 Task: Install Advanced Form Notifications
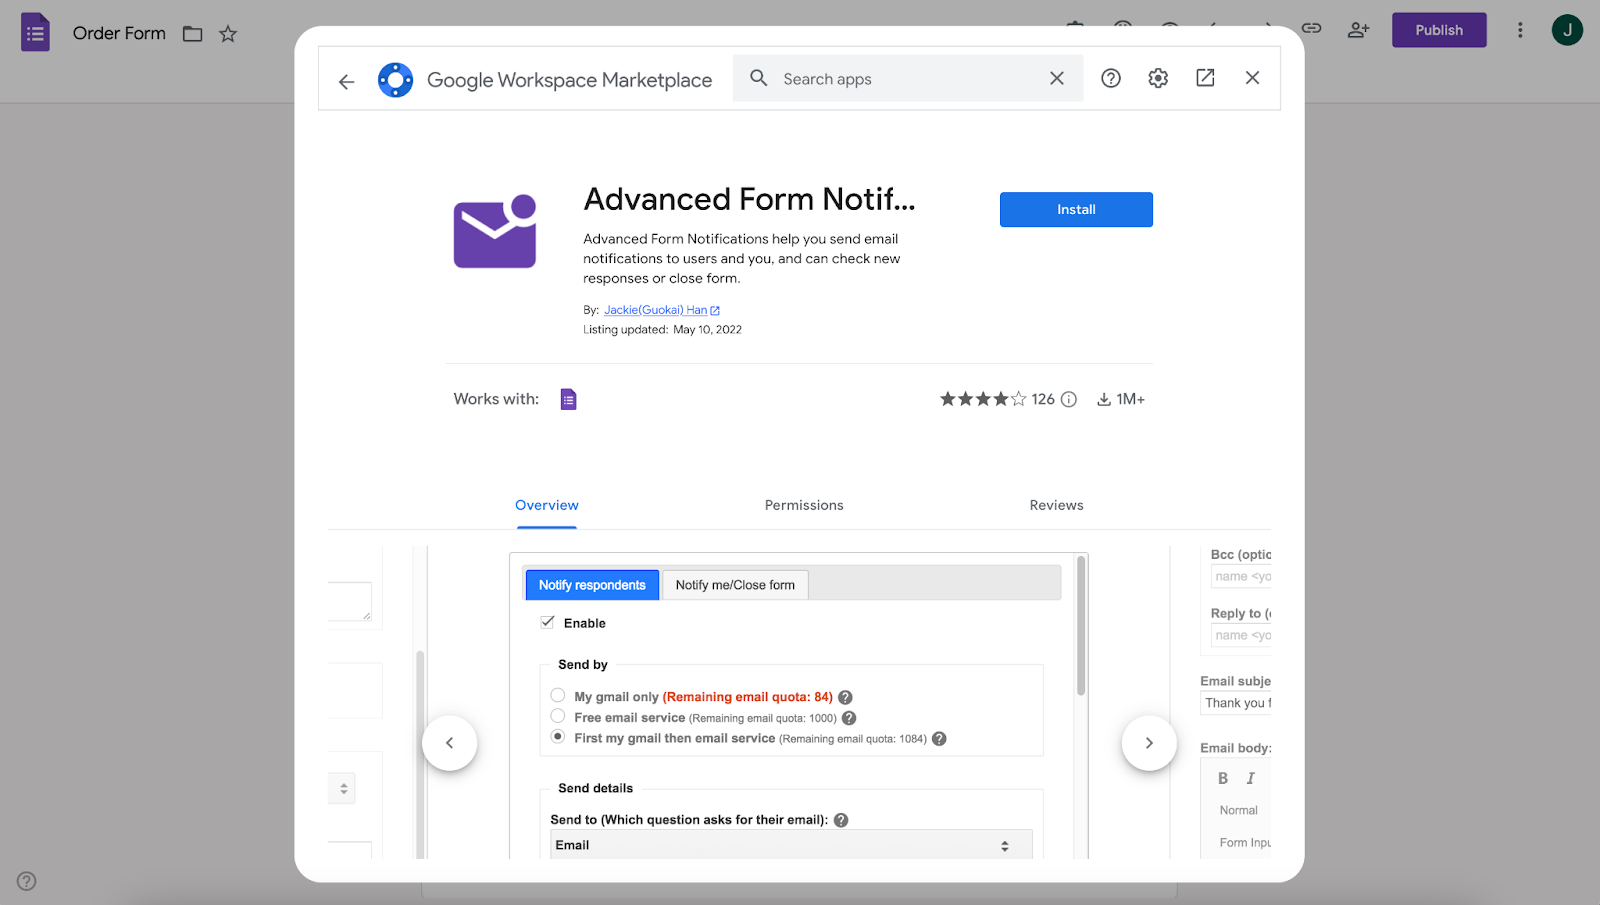1076,210
